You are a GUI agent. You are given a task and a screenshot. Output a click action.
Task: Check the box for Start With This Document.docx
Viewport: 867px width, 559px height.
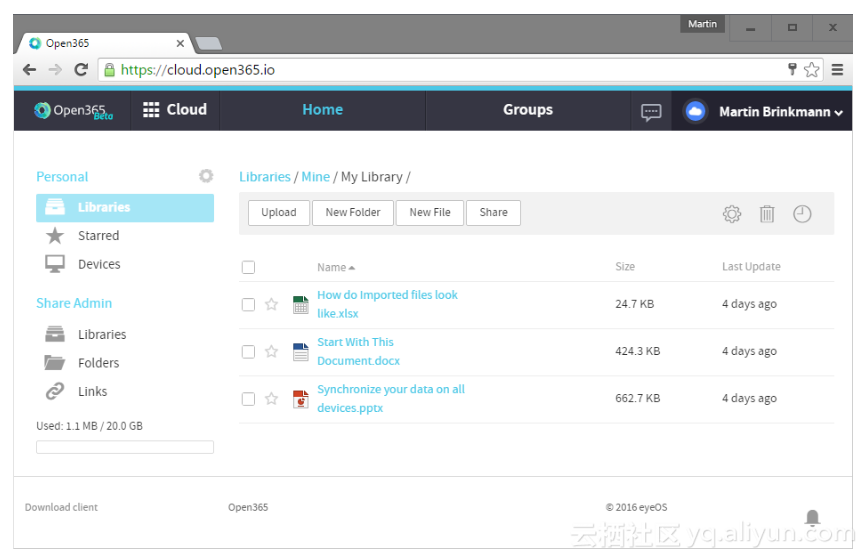coord(248,352)
